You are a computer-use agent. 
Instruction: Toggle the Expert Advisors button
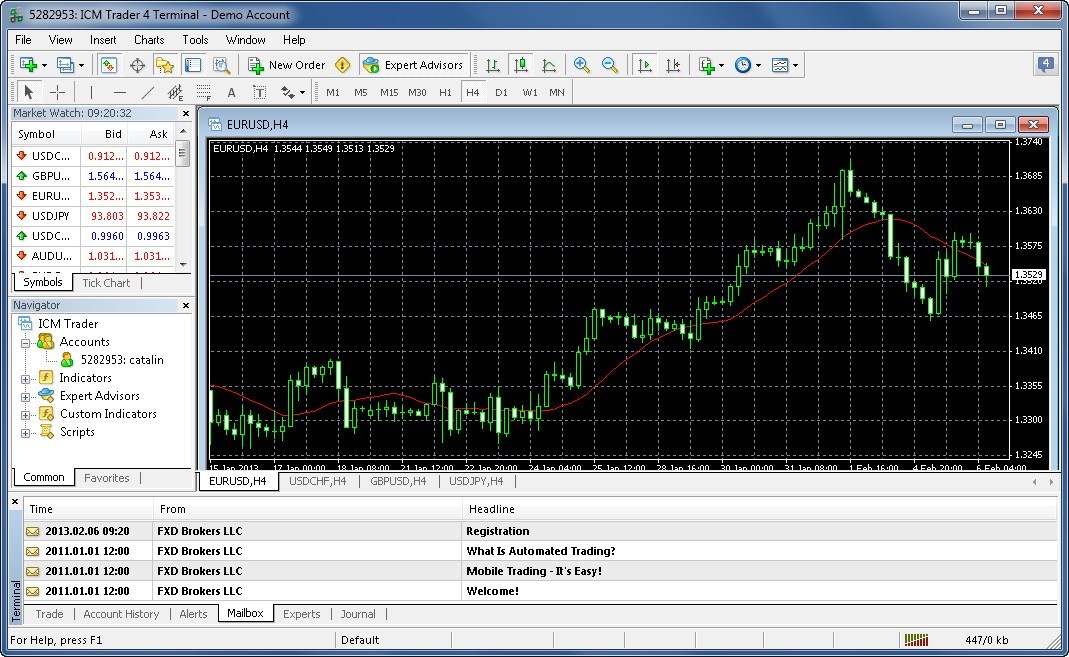coord(413,65)
